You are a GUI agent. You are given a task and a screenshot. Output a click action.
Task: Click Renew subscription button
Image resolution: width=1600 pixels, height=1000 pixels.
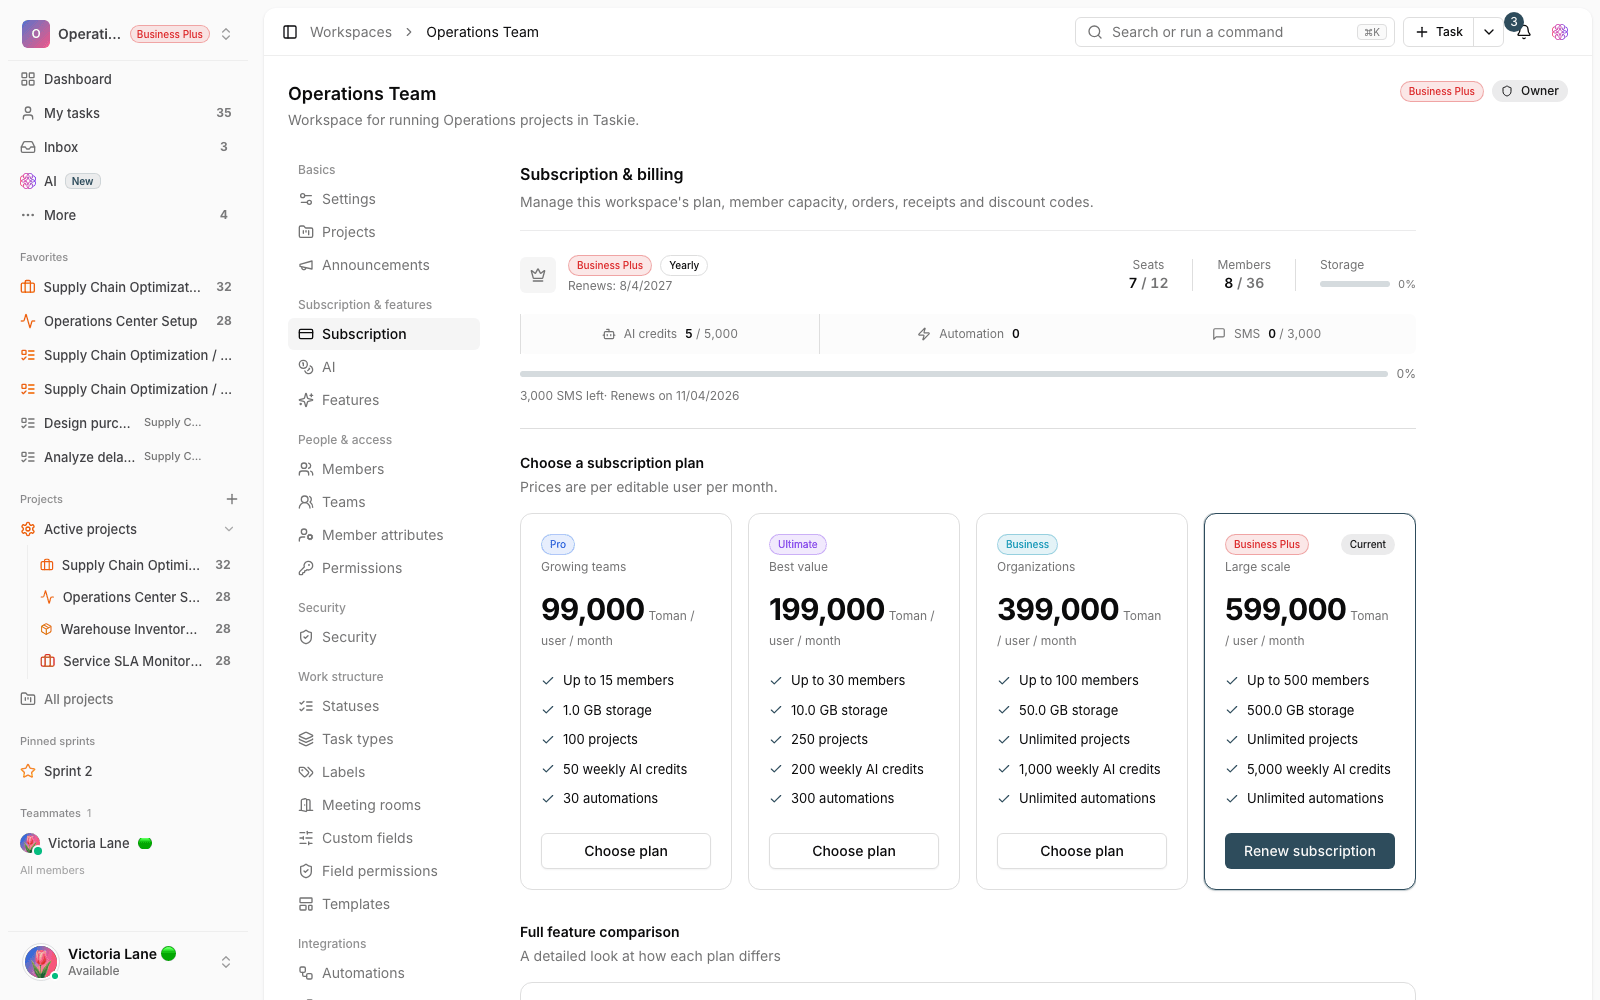point(1310,851)
